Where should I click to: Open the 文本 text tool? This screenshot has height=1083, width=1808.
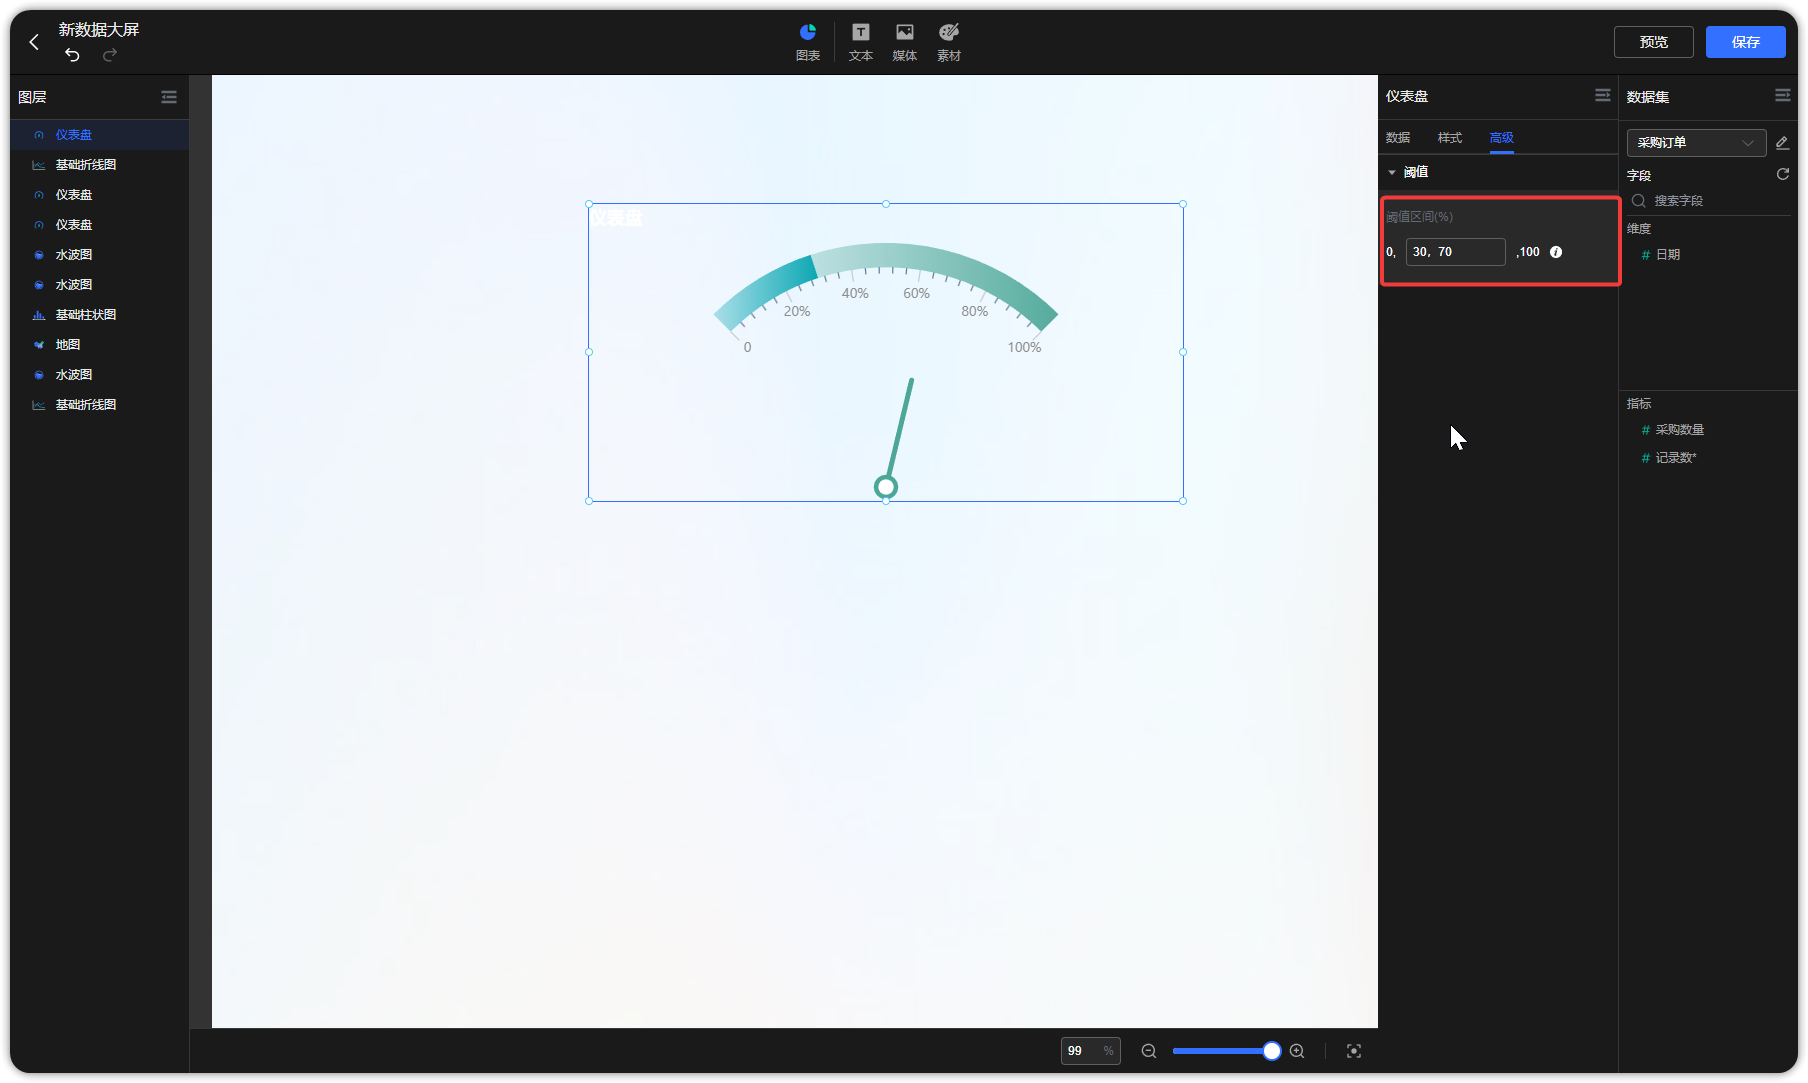[861, 42]
